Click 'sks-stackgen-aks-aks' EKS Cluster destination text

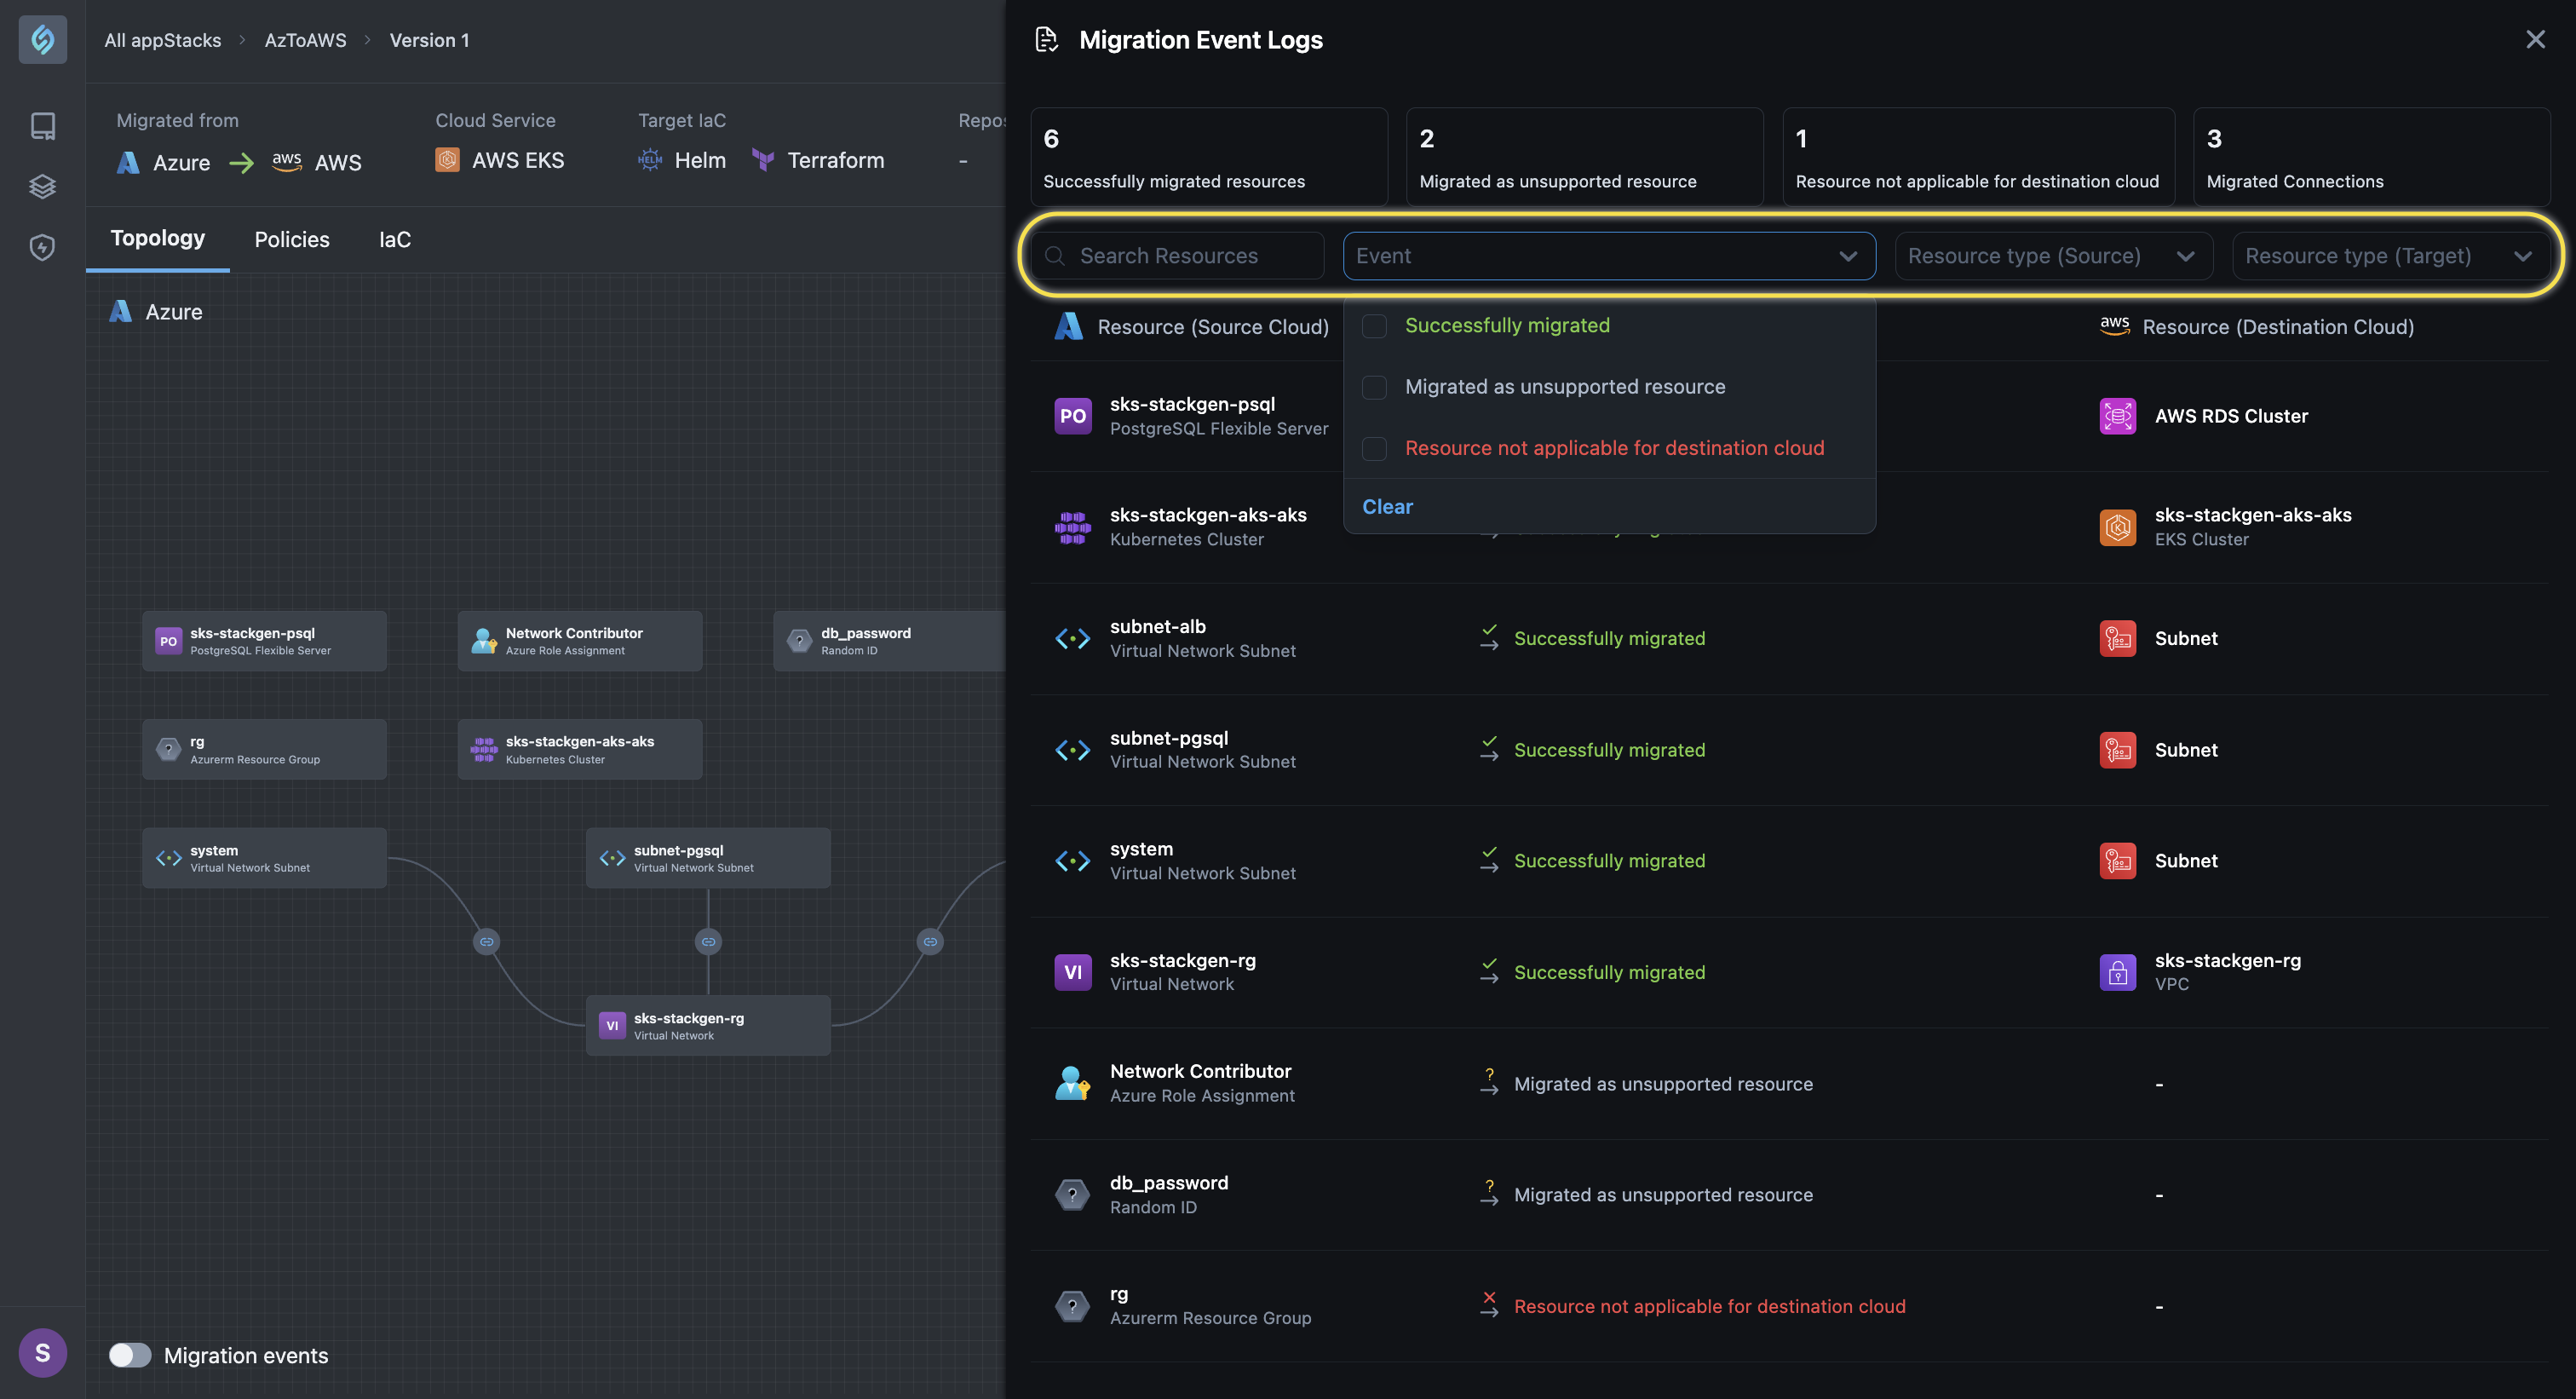pyautogui.click(x=2253, y=515)
